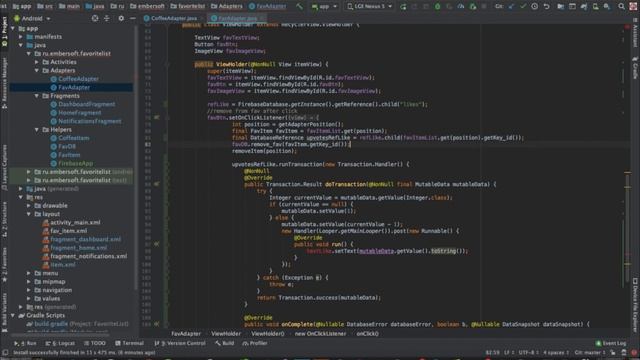Image resolution: width=640 pixels, height=360 pixels.
Task: Open DashboardFragment in project tree
Action: 82,104
